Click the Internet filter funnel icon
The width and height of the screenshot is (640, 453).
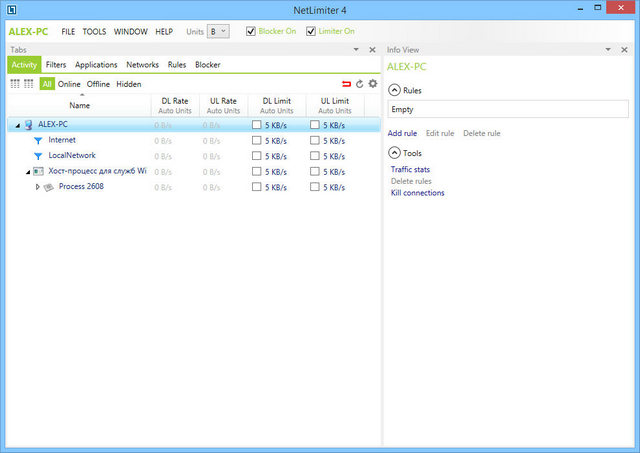point(38,140)
